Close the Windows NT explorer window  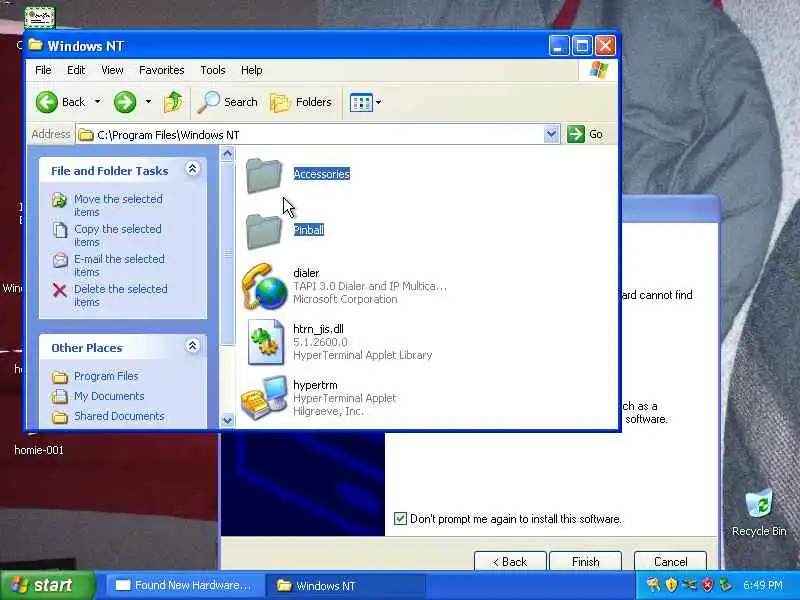point(606,46)
